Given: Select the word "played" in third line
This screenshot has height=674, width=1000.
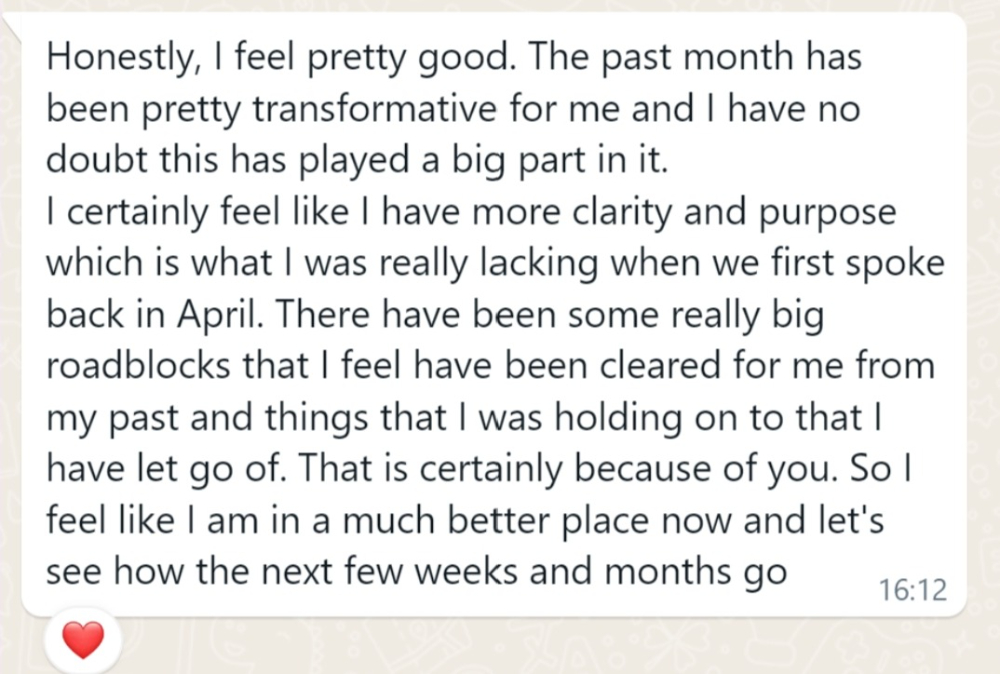Looking at the screenshot, I should coord(354,161).
